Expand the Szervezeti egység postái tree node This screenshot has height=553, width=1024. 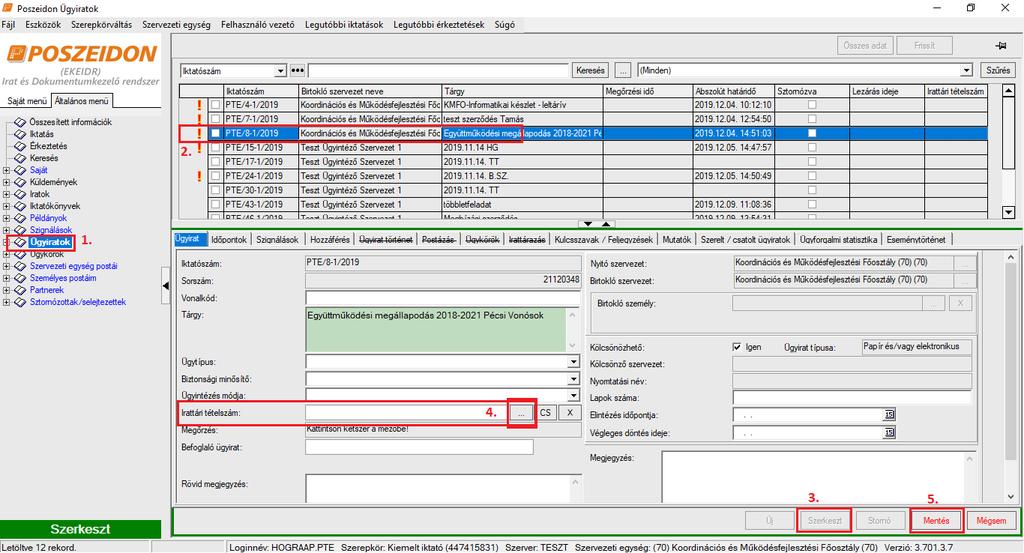tap(7, 266)
